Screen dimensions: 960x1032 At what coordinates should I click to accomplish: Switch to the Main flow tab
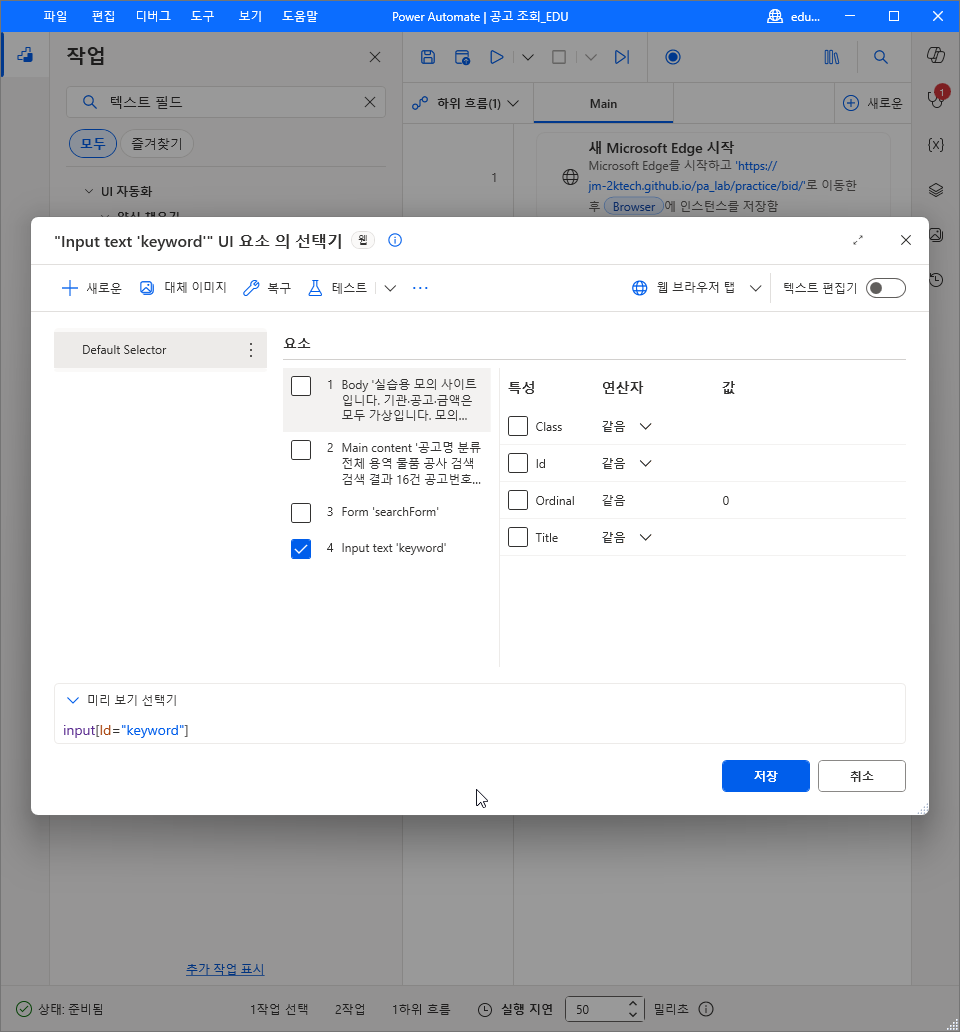pyautogui.click(x=603, y=103)
